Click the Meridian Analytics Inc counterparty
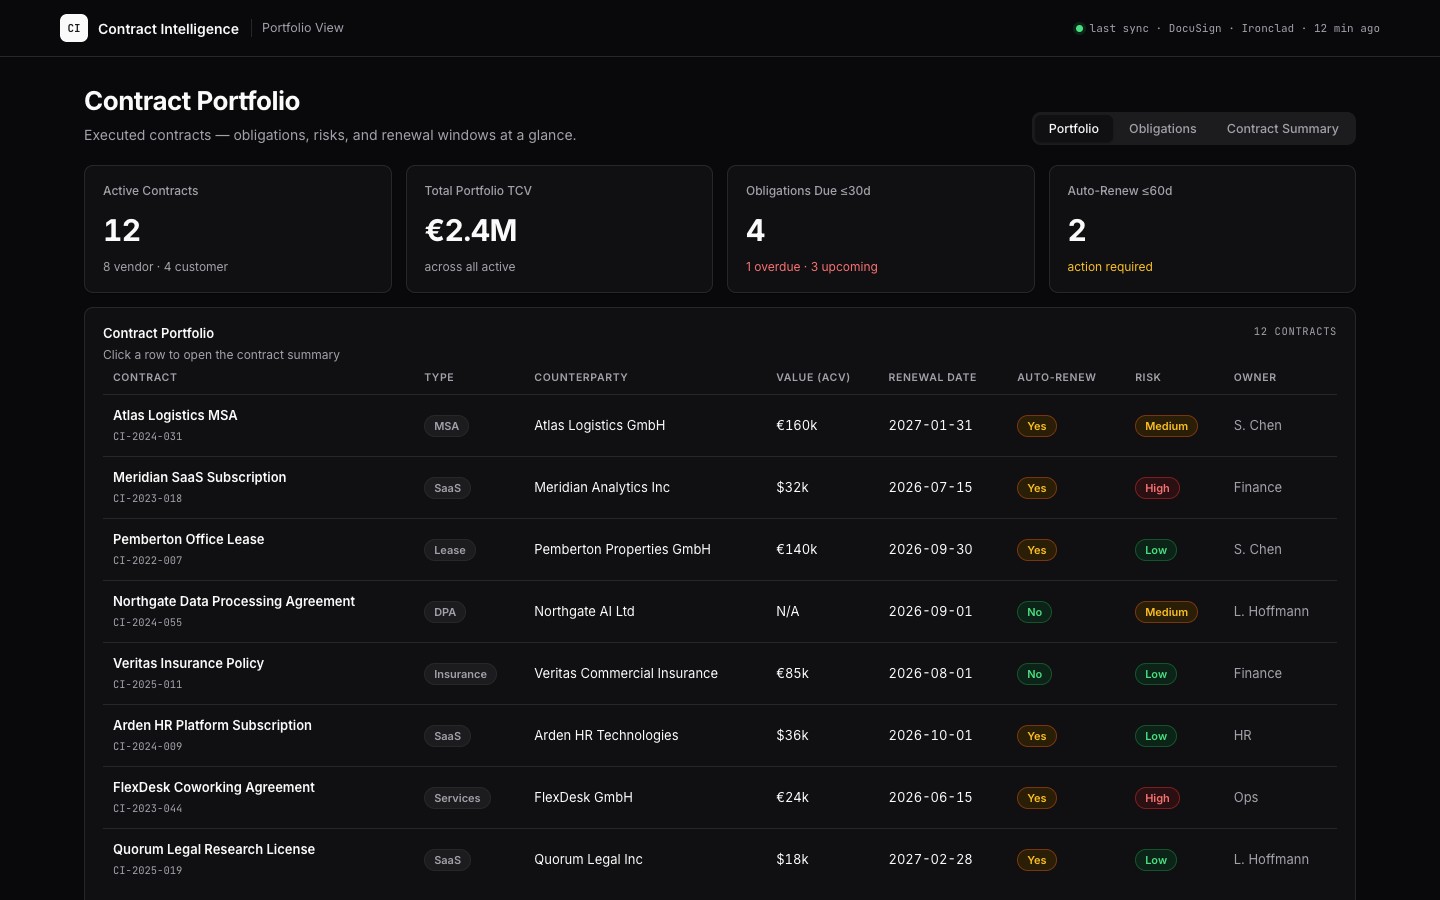Viewport: 1440px width, 900px height. [602, 488]
